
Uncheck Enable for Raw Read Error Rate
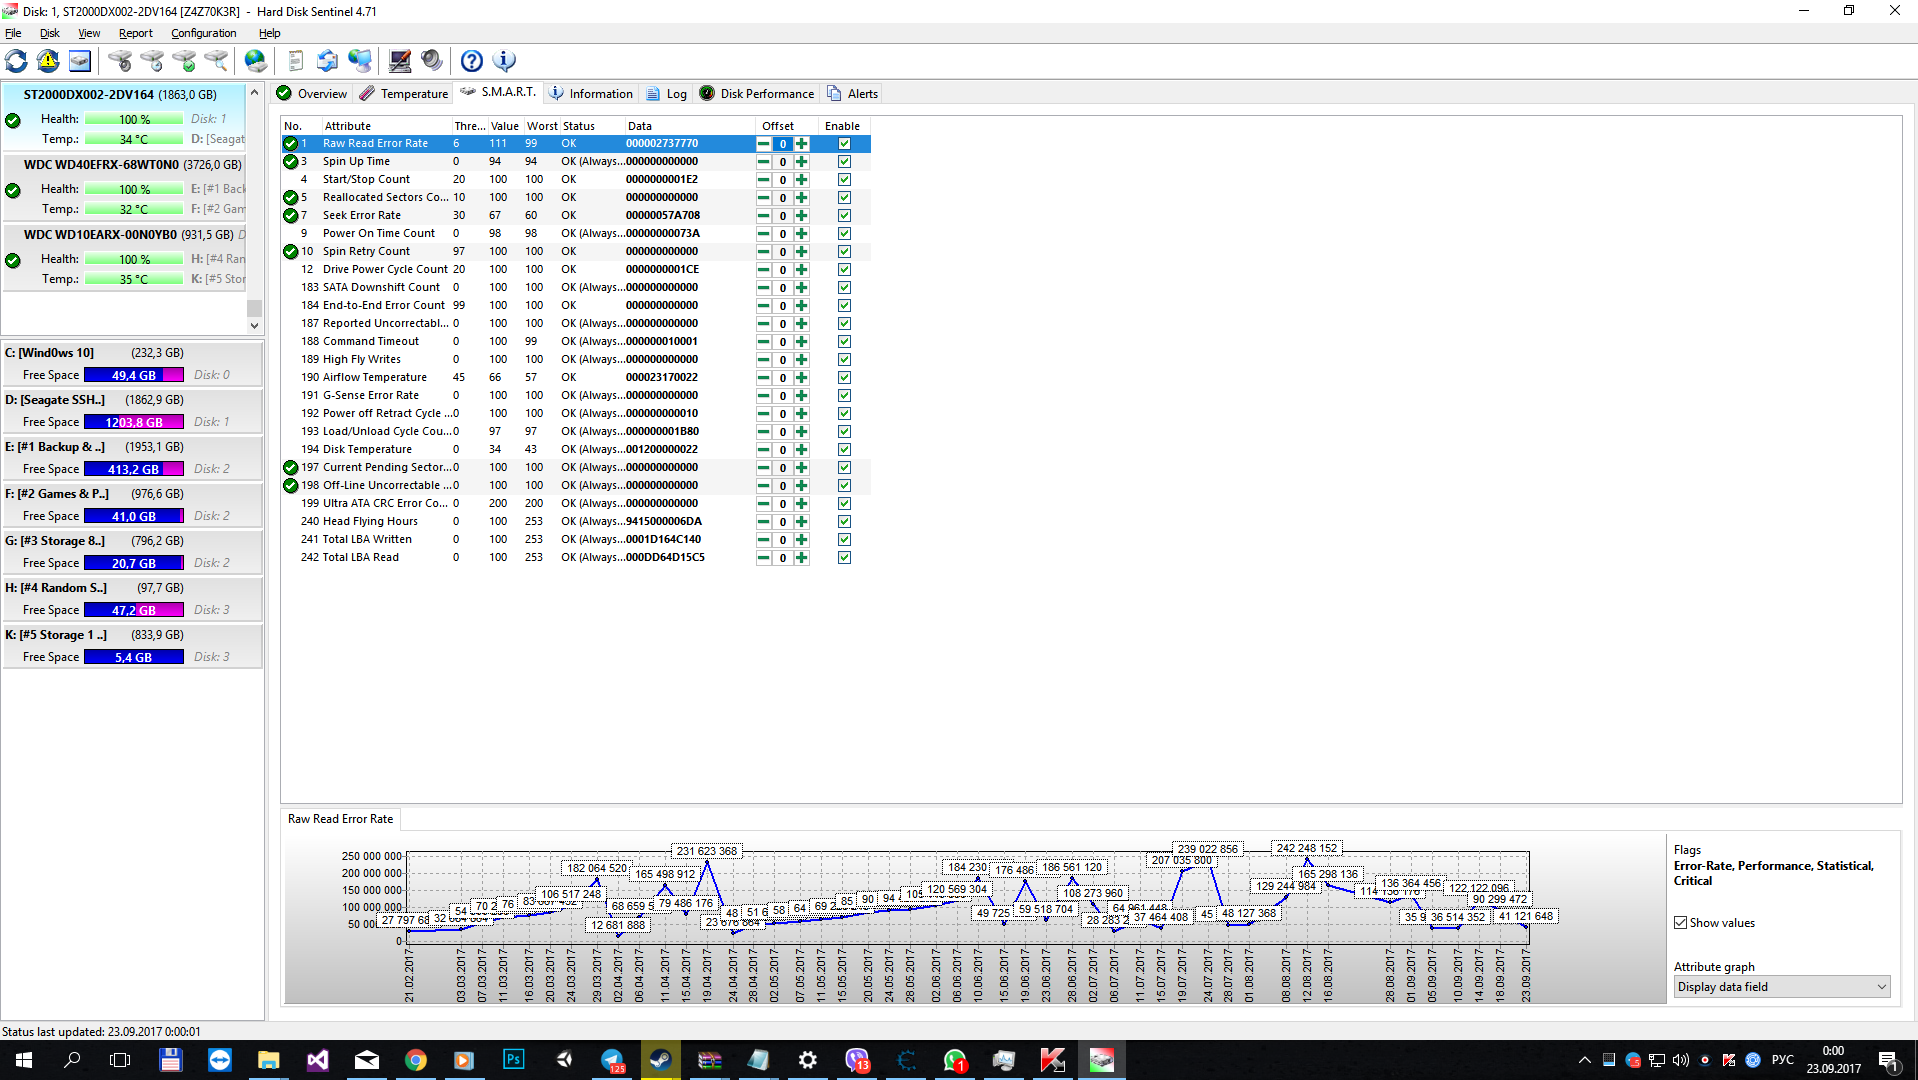tap(844, 144)
